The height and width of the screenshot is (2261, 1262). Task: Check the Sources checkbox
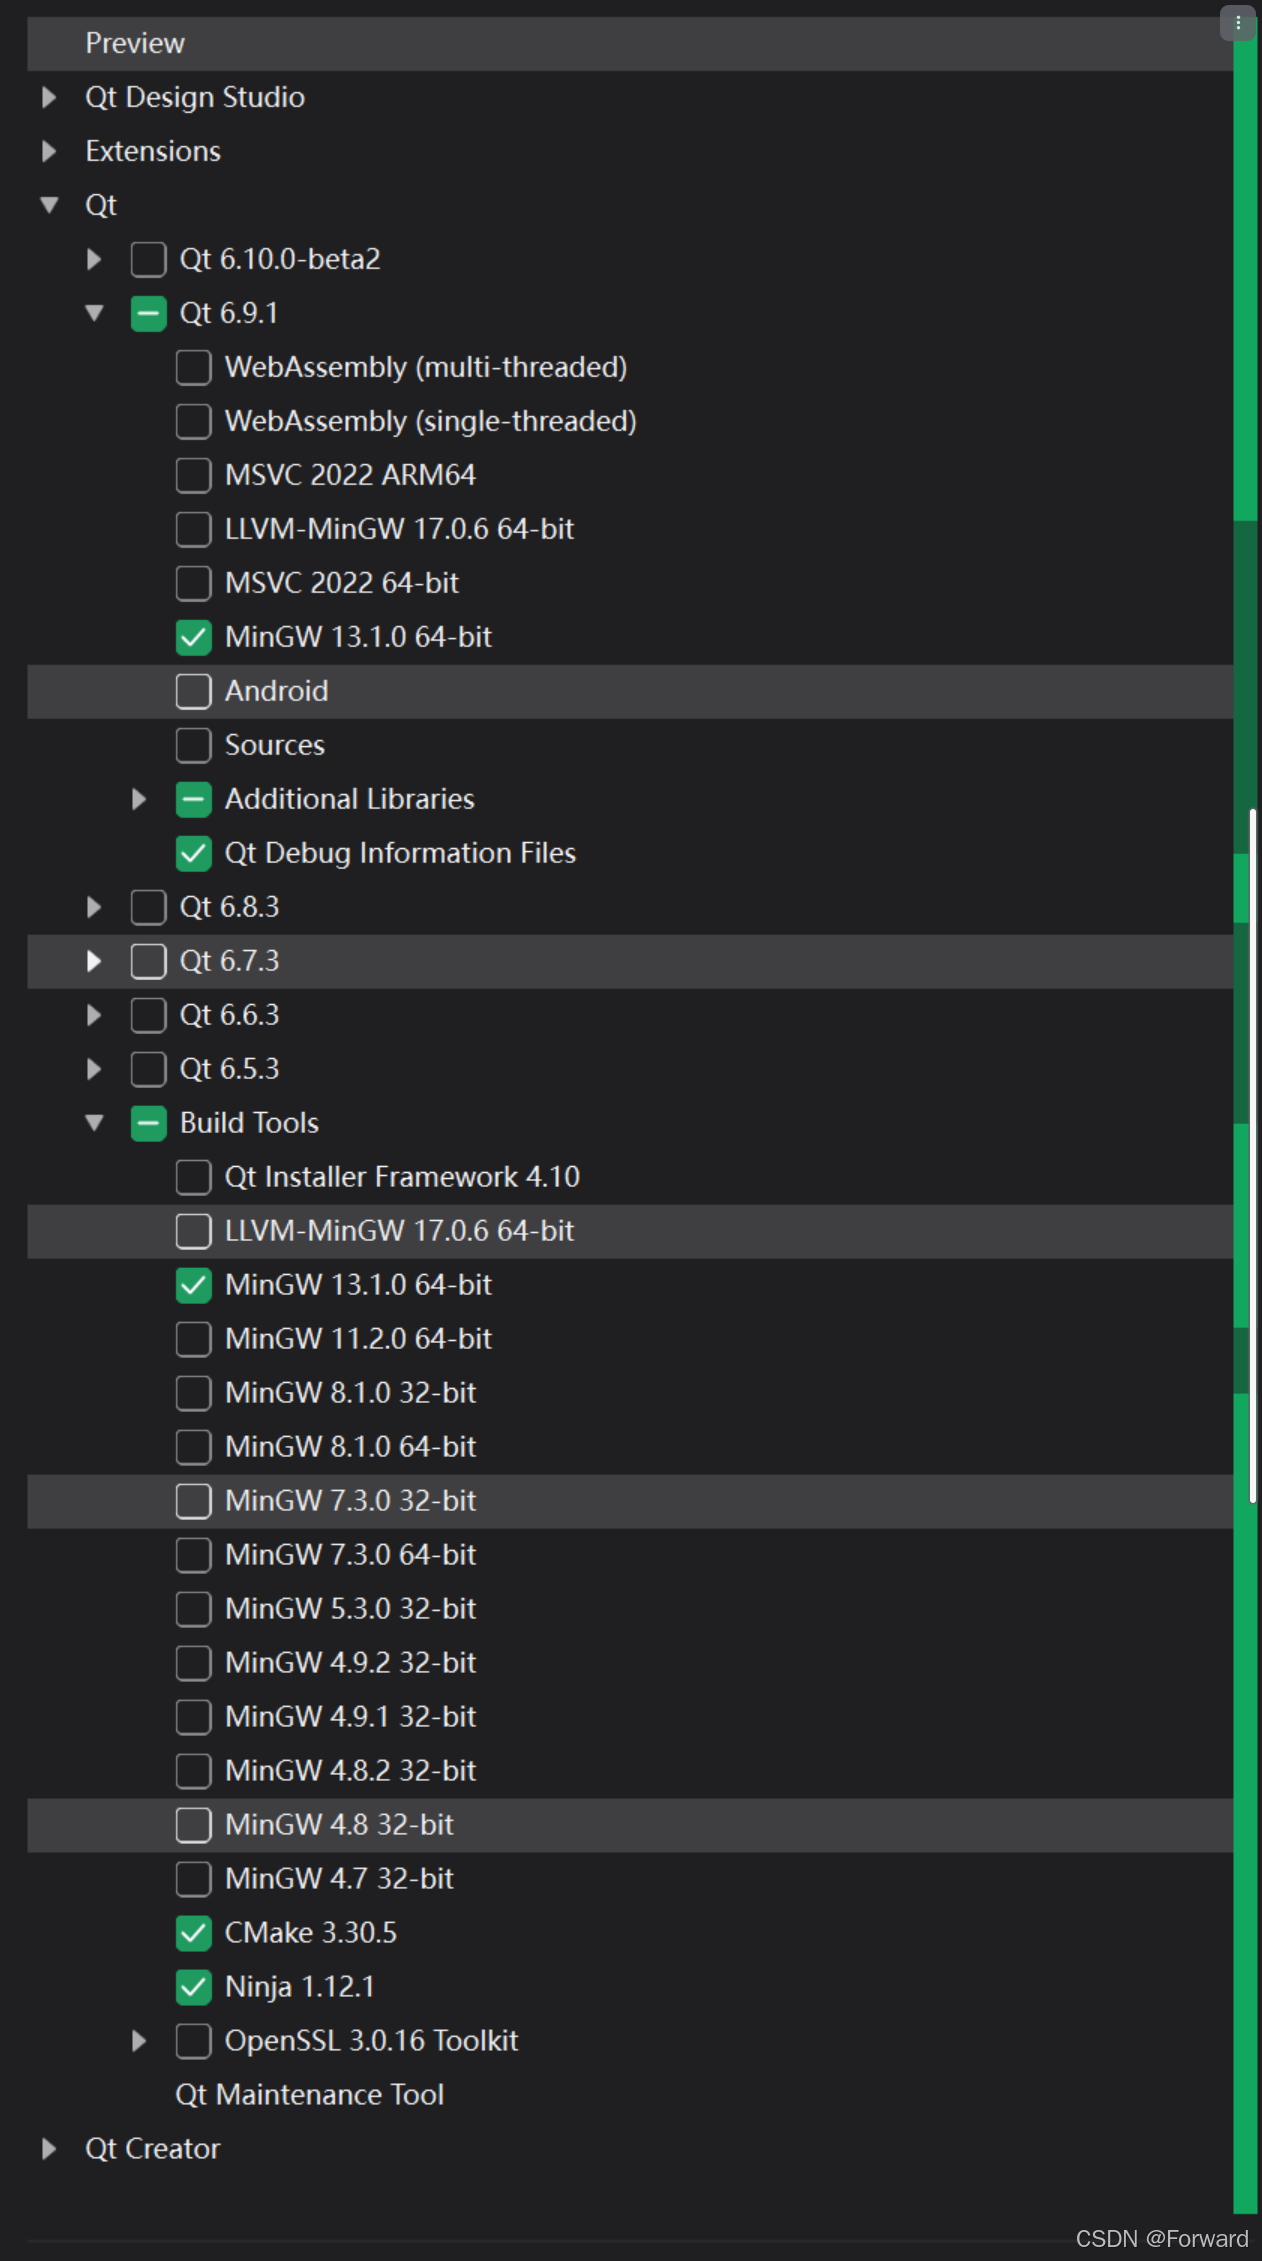193,745
